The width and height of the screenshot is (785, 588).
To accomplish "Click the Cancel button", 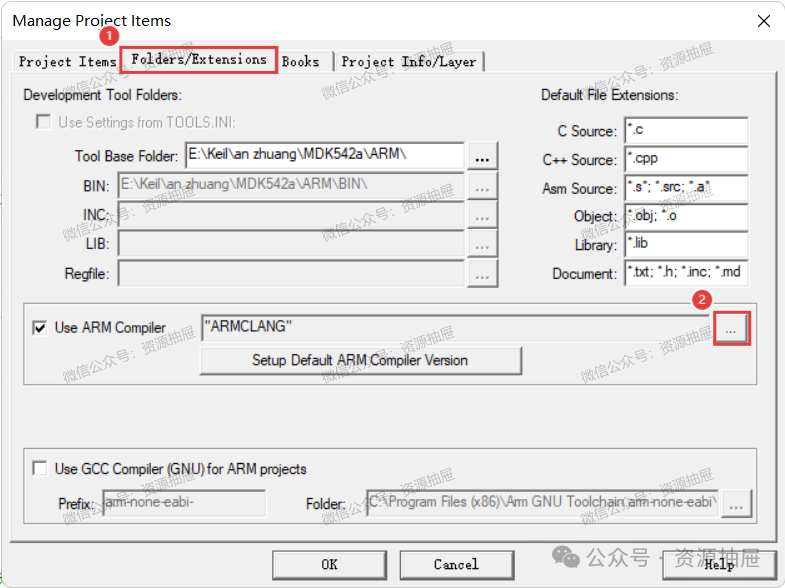I will click(x=456, y=565).
